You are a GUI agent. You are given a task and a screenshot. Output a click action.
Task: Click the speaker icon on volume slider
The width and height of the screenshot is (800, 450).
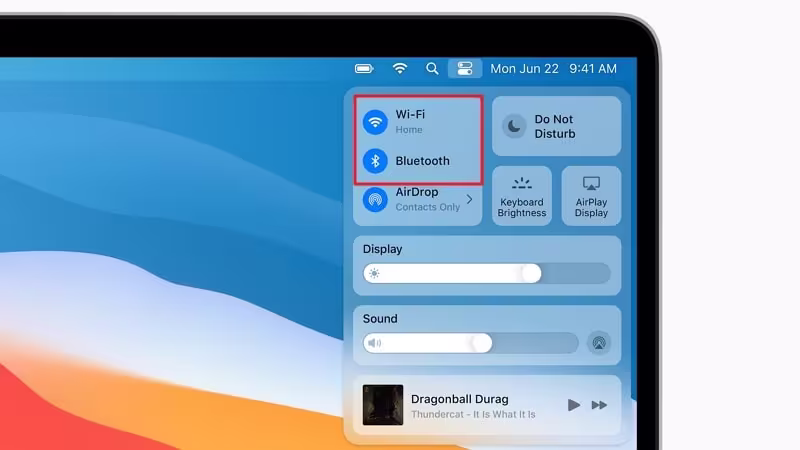click(x=375, y=343)
